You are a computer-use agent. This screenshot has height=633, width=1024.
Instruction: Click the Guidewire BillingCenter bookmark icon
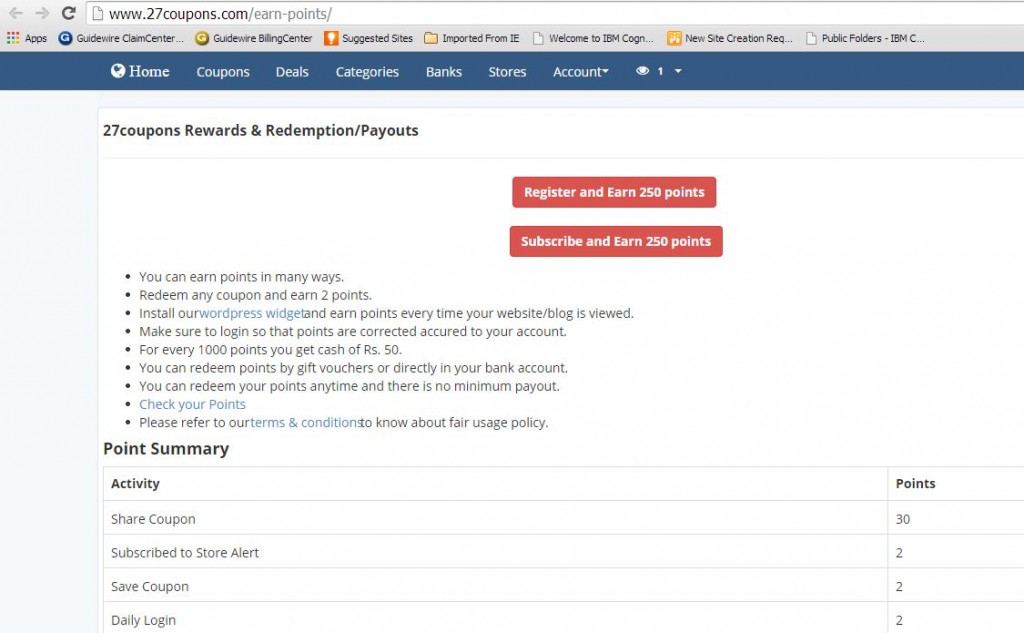tap(202, 38)
